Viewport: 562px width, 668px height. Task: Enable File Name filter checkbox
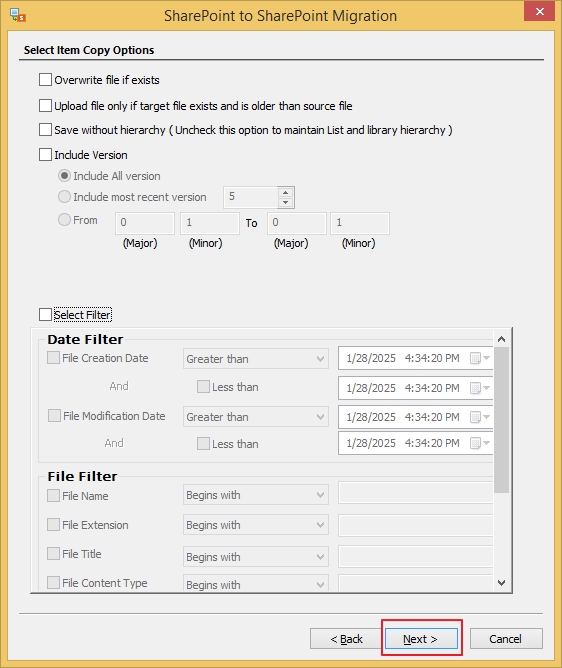pos(53,495)
